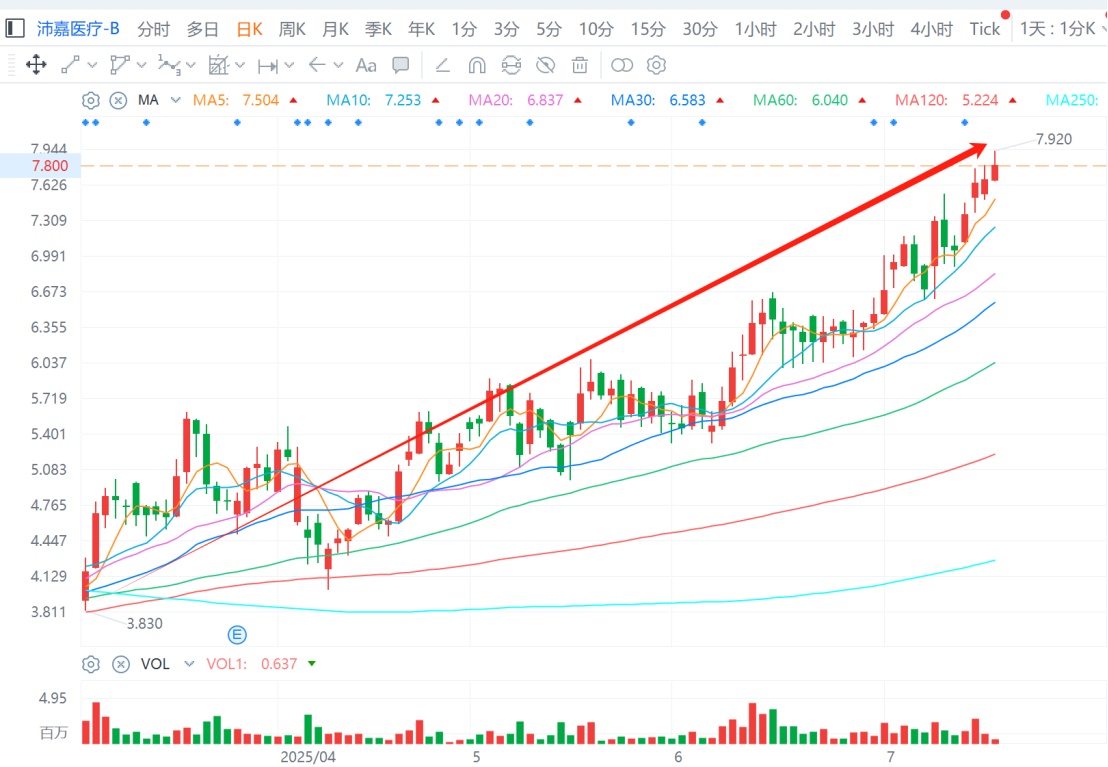Select the polygon shape drawing tool
The width and height of the screenshot is (1108, 767).
(x=119, y=65)
